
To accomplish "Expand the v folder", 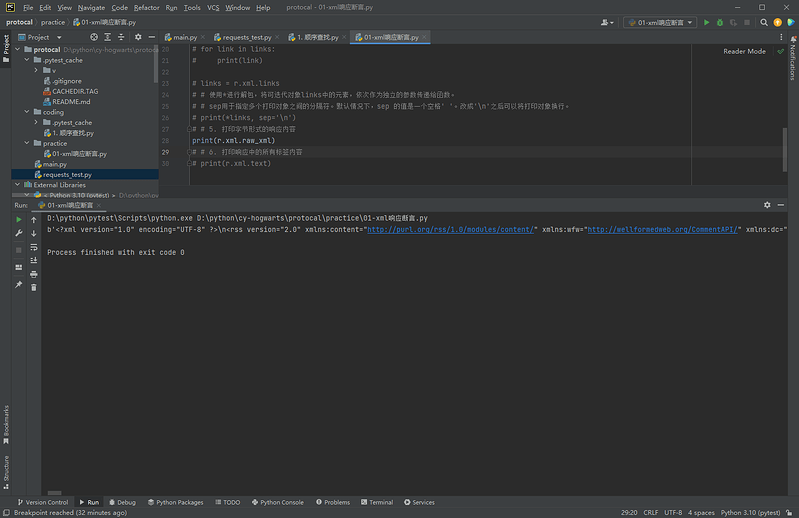I will click(36, 70).
